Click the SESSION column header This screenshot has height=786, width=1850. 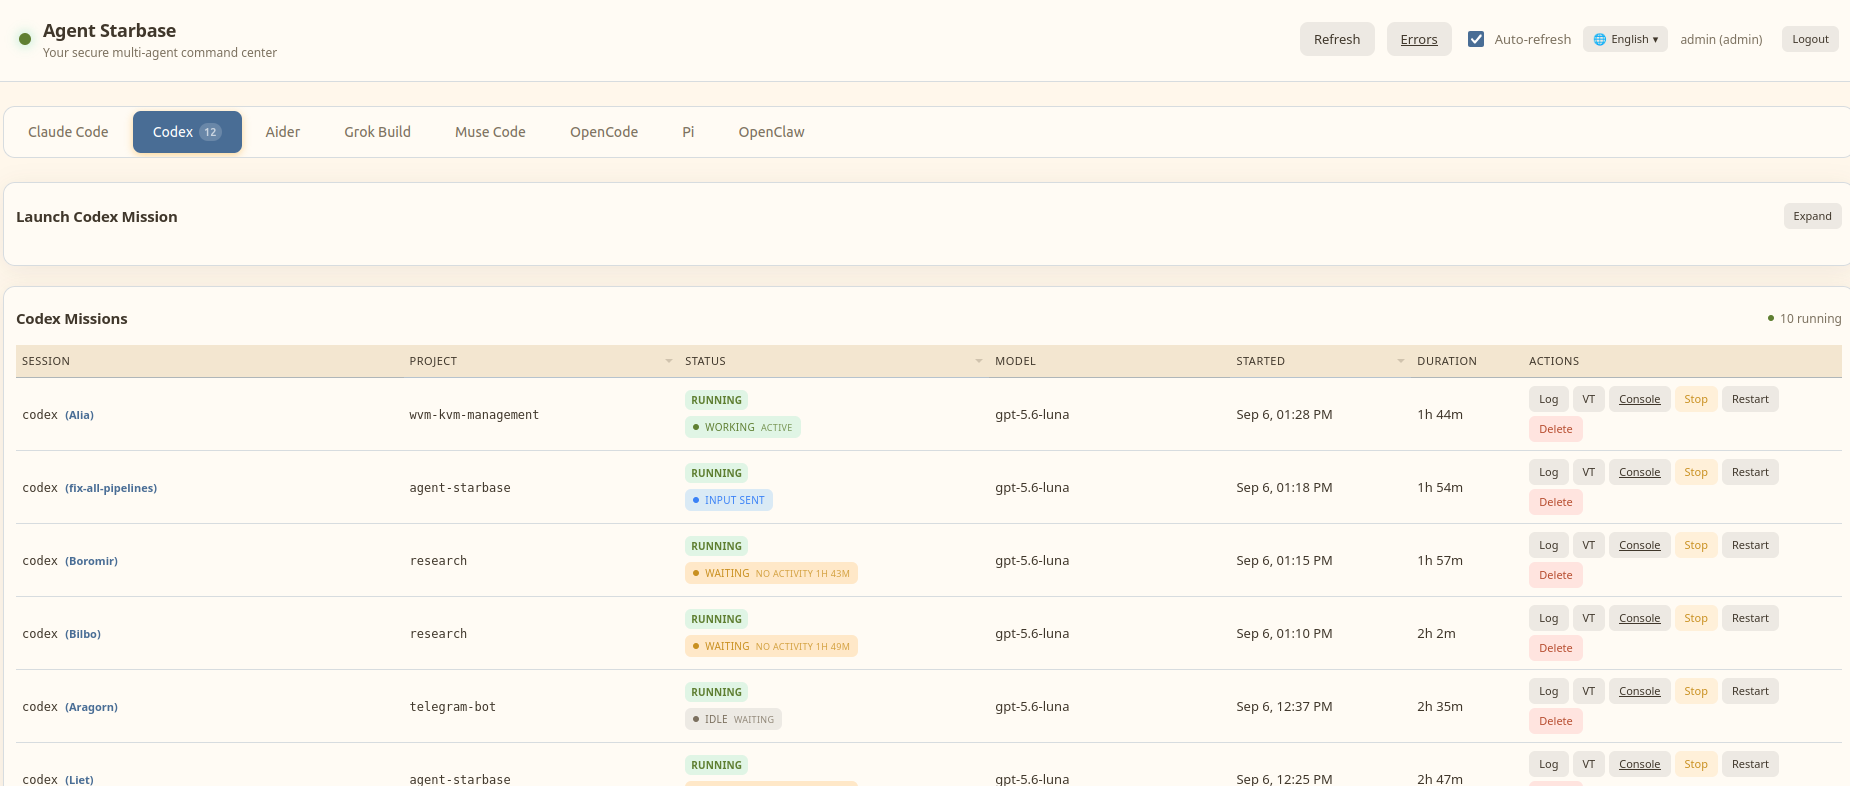click(x=46, y=361)
